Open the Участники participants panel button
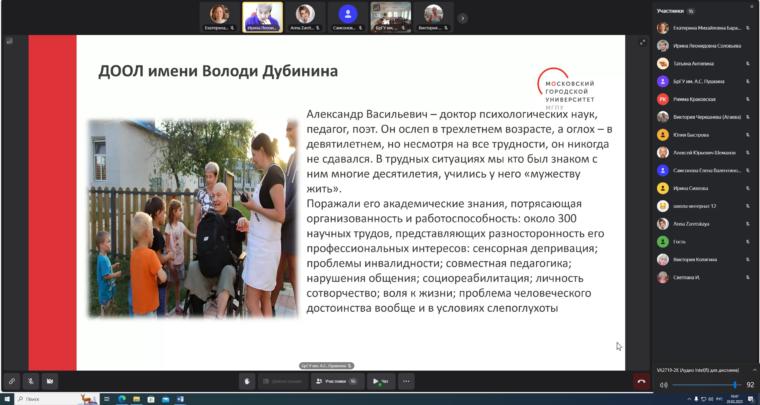Screen dimensions: 760x405 pyautogui.click(x=336, y=381)
